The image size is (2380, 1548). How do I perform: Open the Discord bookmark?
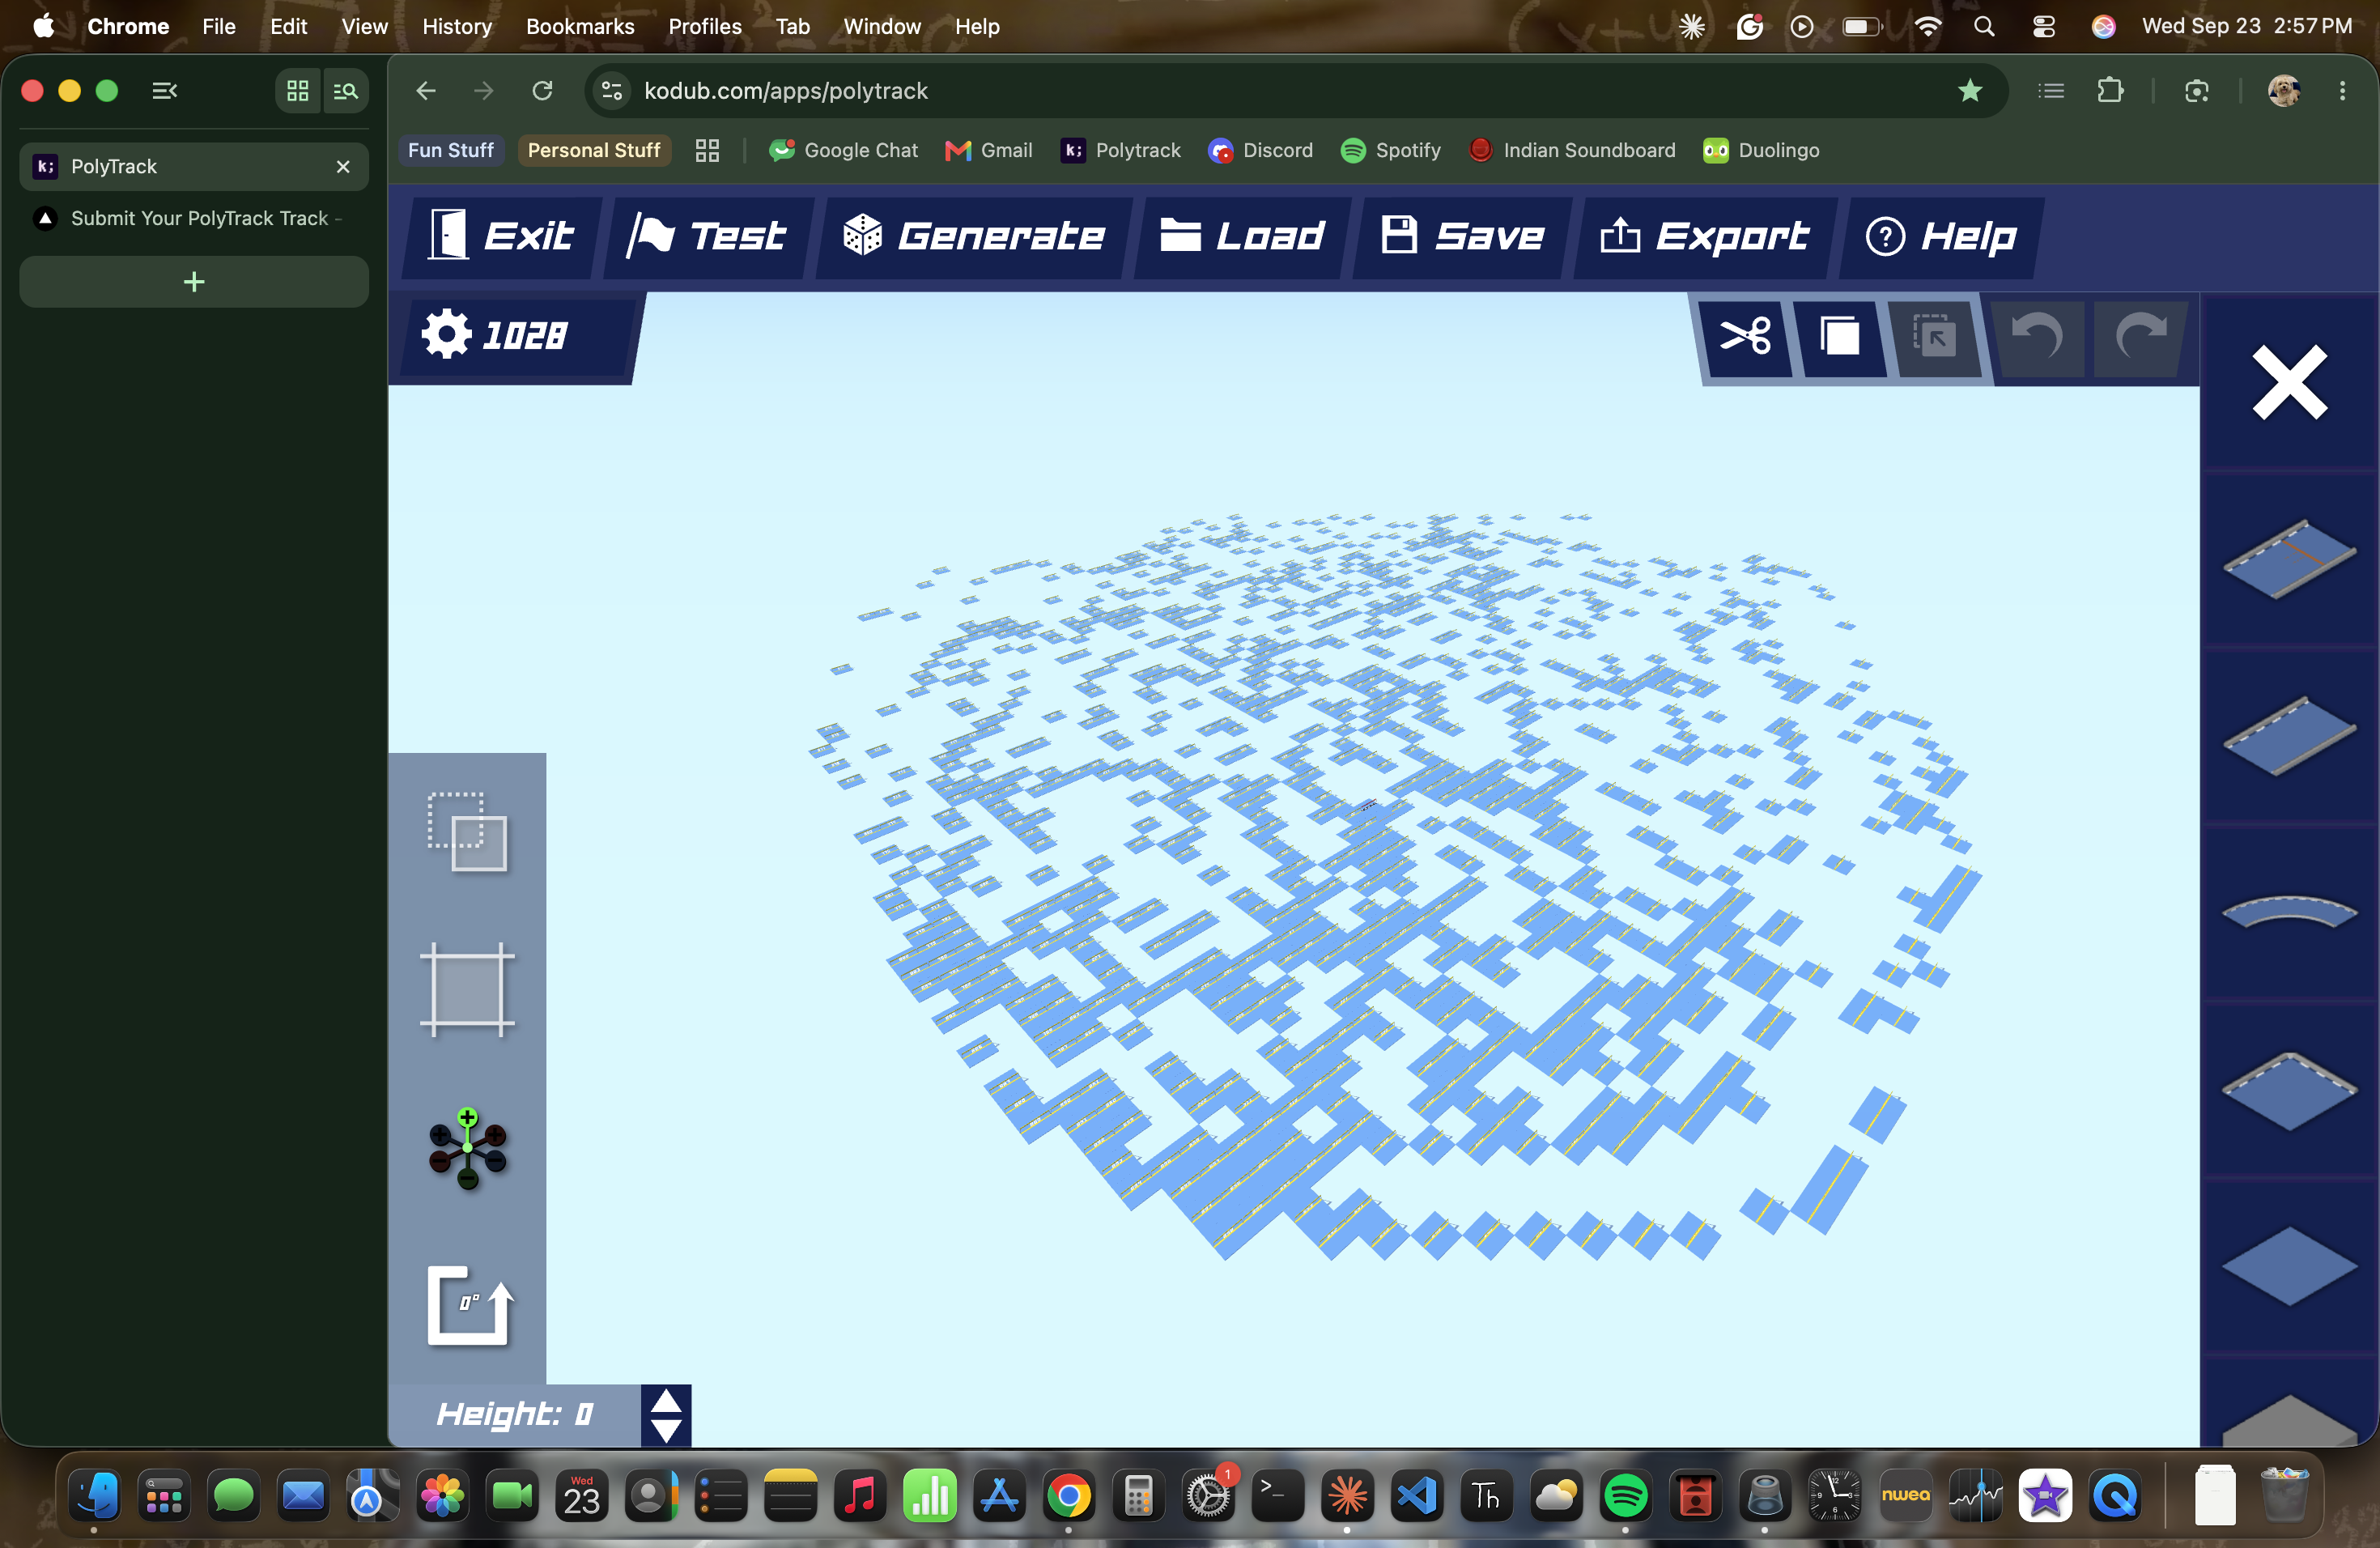click(1260, 150)
